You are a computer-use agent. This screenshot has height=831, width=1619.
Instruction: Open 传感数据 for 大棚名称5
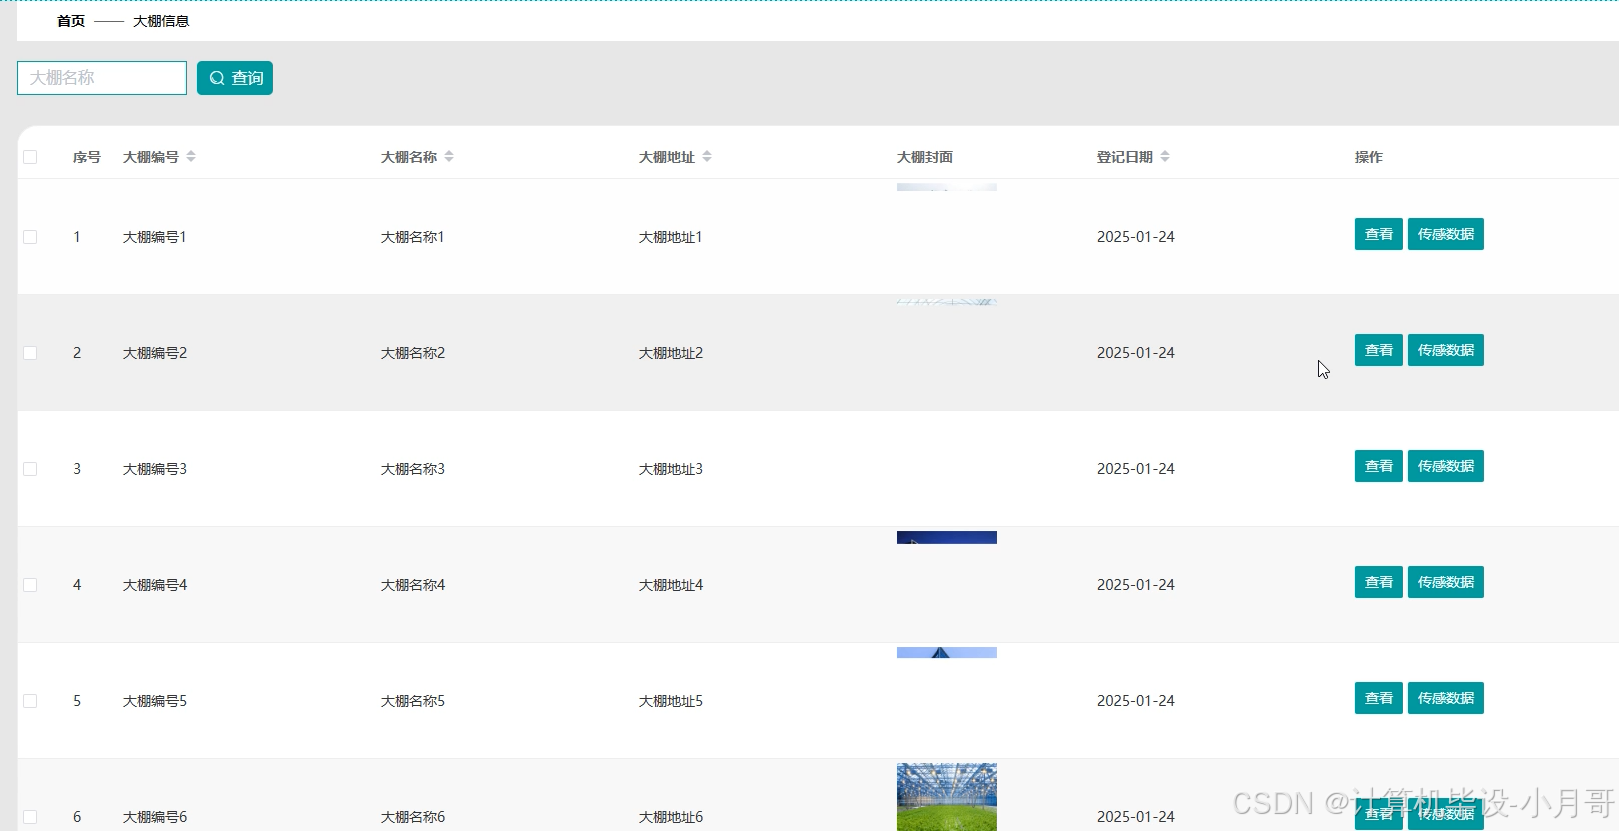pos(1446,698)
